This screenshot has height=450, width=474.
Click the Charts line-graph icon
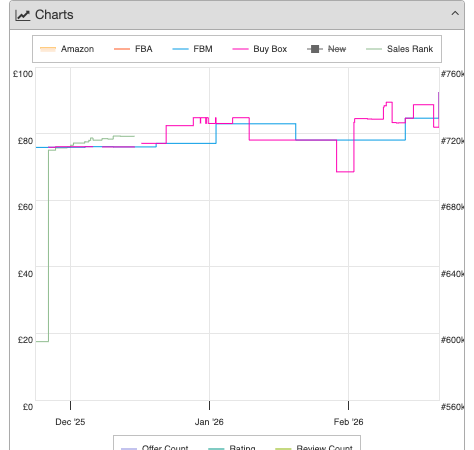[22, 15]
